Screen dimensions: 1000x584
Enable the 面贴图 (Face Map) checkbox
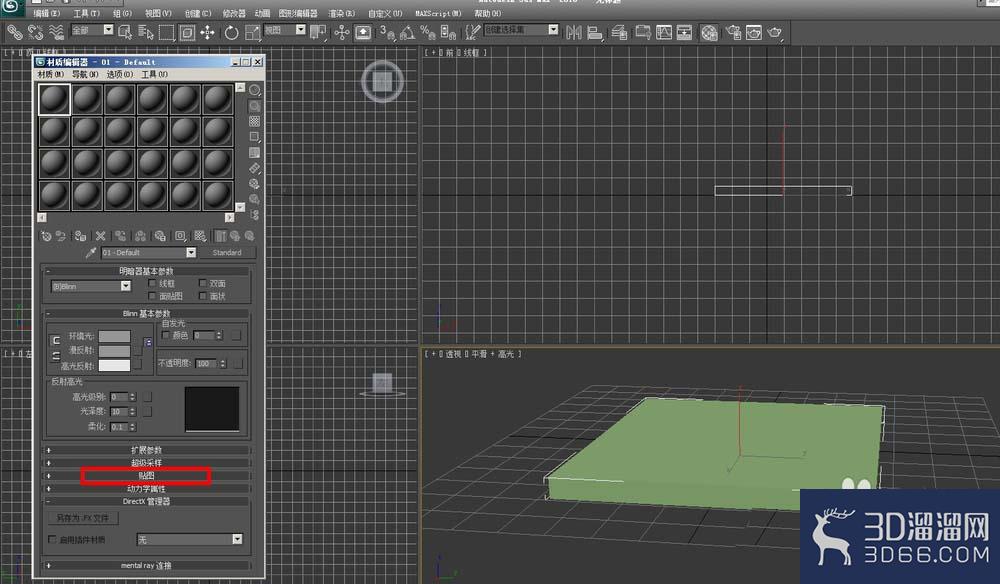[152, 296]
